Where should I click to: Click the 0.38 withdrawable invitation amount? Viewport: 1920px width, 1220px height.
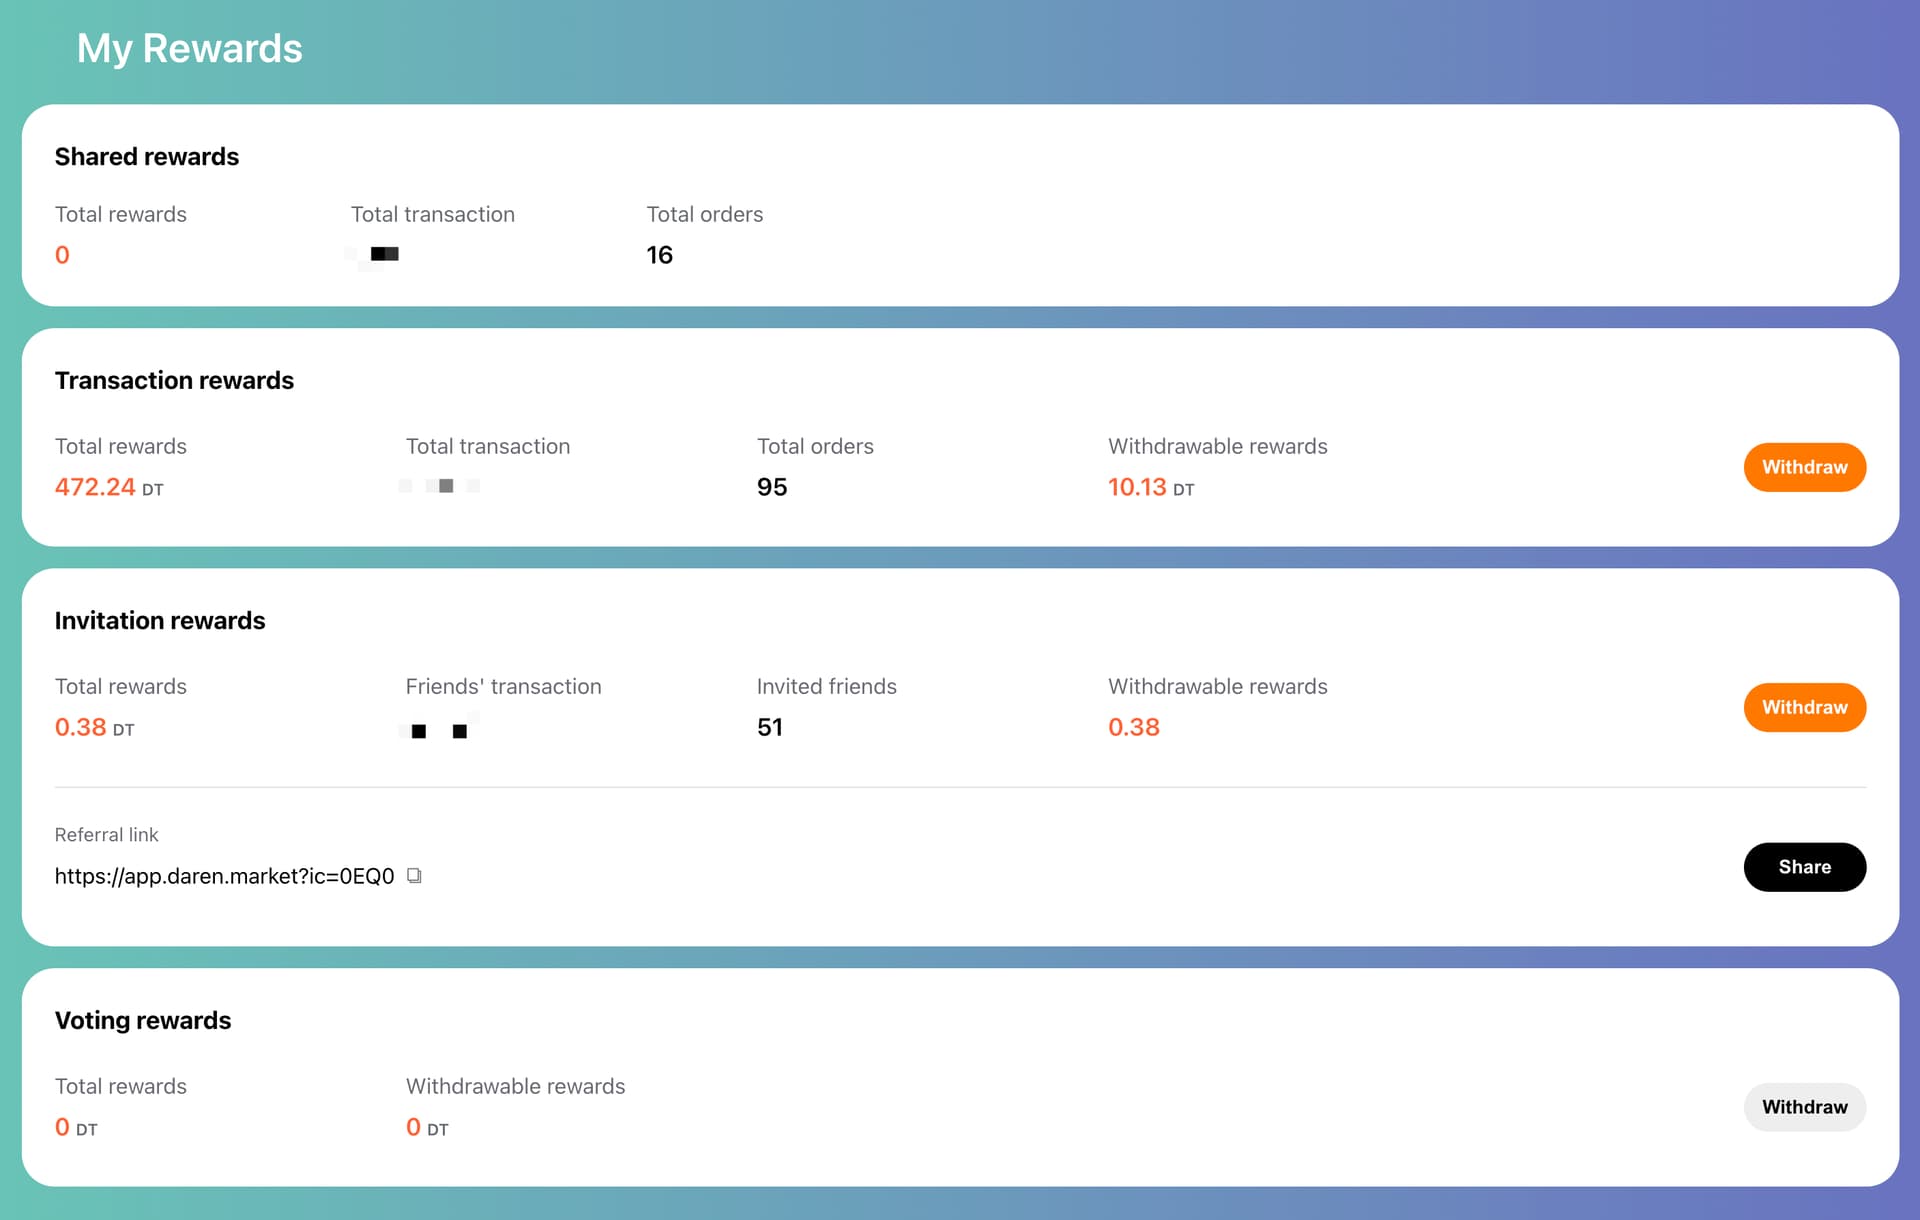1133,727
